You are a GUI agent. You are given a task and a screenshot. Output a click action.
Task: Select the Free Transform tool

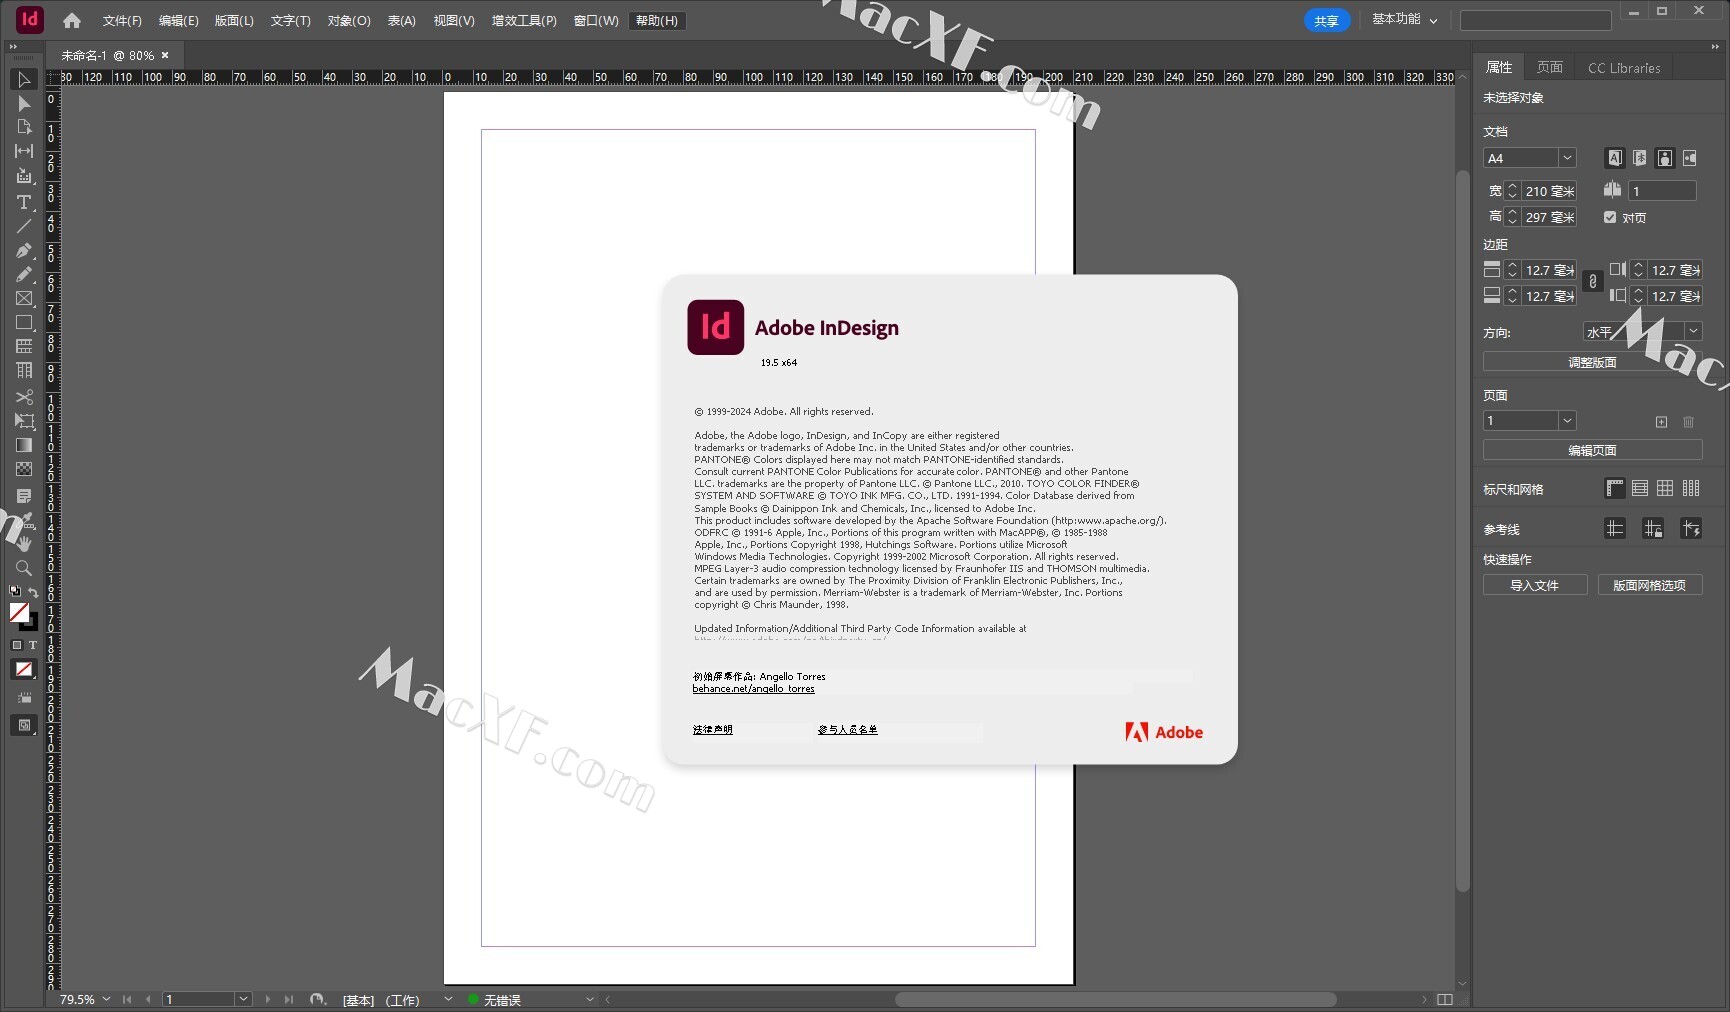[24, 421]
